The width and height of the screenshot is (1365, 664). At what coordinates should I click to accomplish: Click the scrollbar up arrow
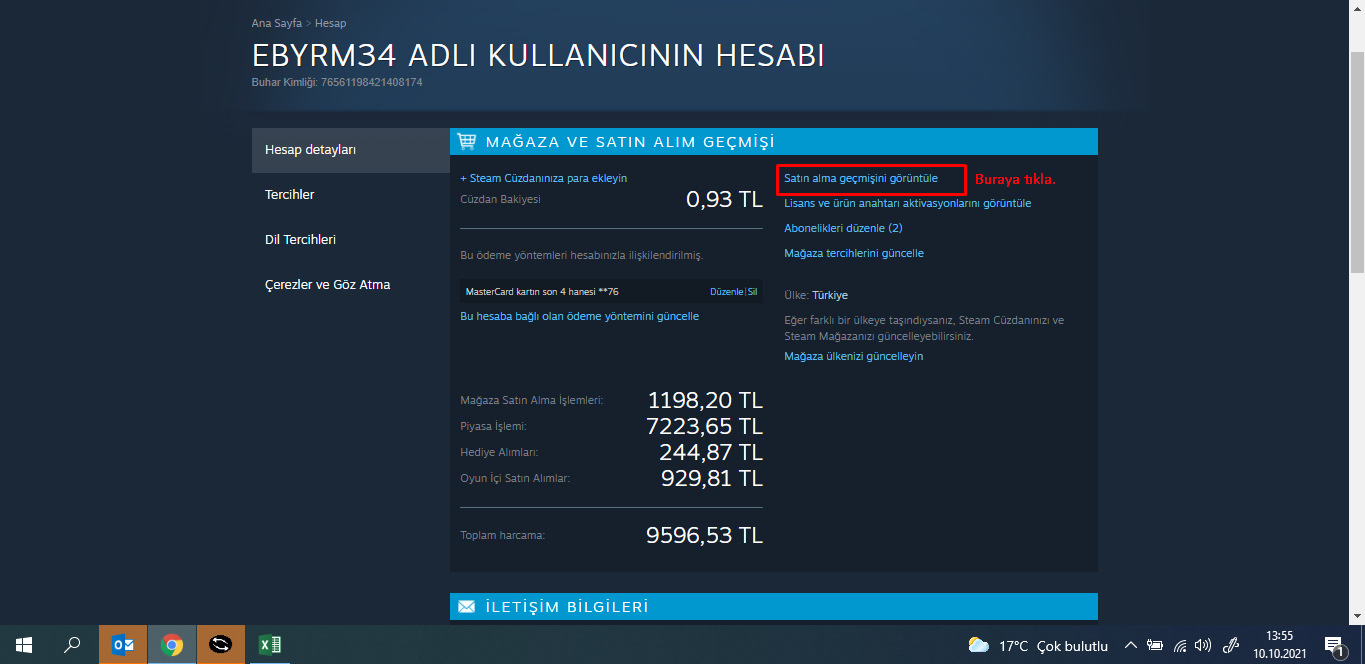(x=1357, y=8)
